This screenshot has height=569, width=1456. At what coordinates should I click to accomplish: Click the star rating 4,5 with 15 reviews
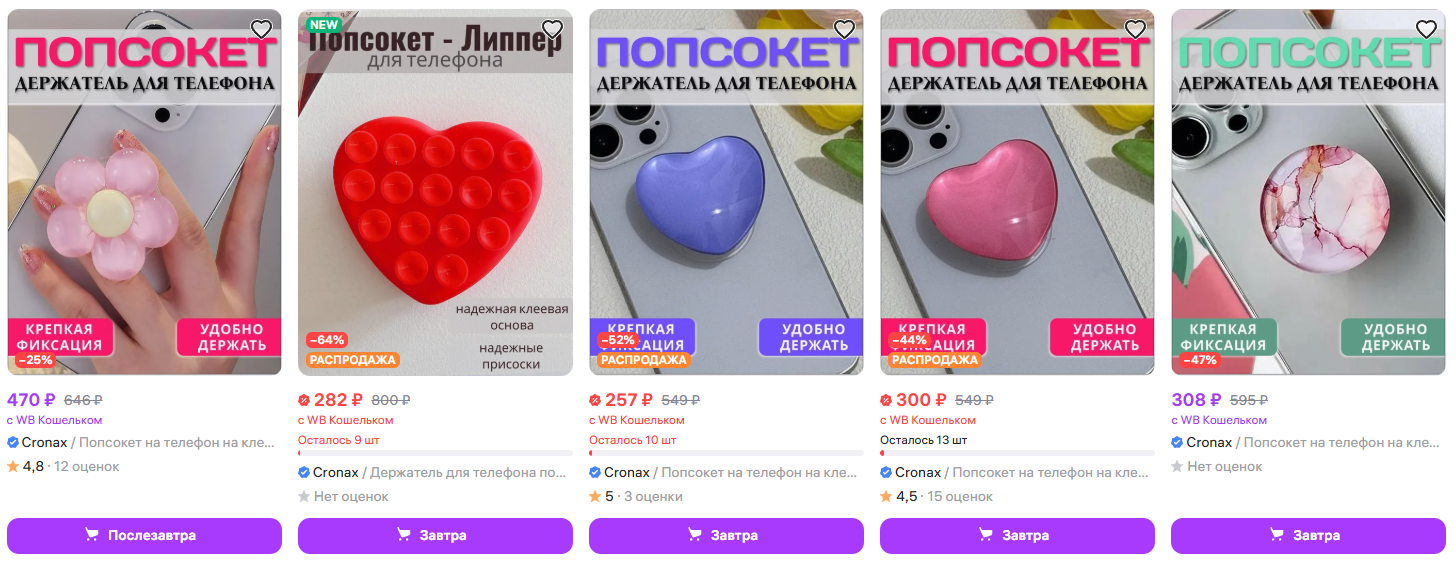(x=936, y=496)
